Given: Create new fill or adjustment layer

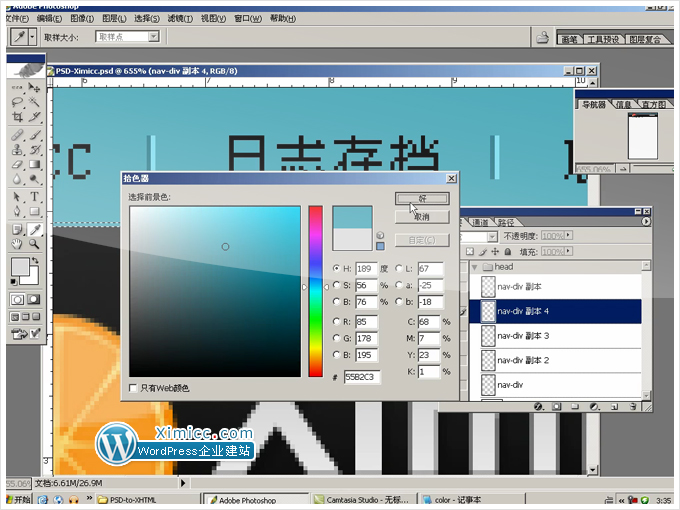Looking at the screenshot, I should [x=594, y=407].
